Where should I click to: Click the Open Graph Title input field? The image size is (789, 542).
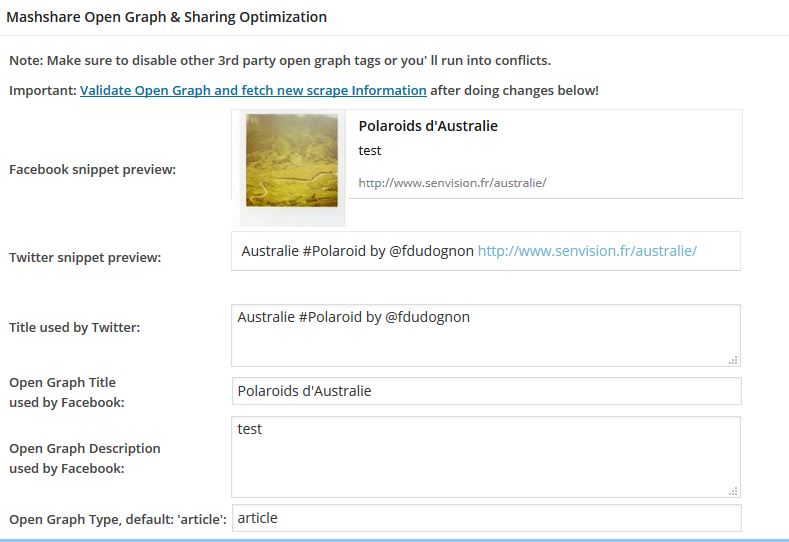click(x=487, y=391)
